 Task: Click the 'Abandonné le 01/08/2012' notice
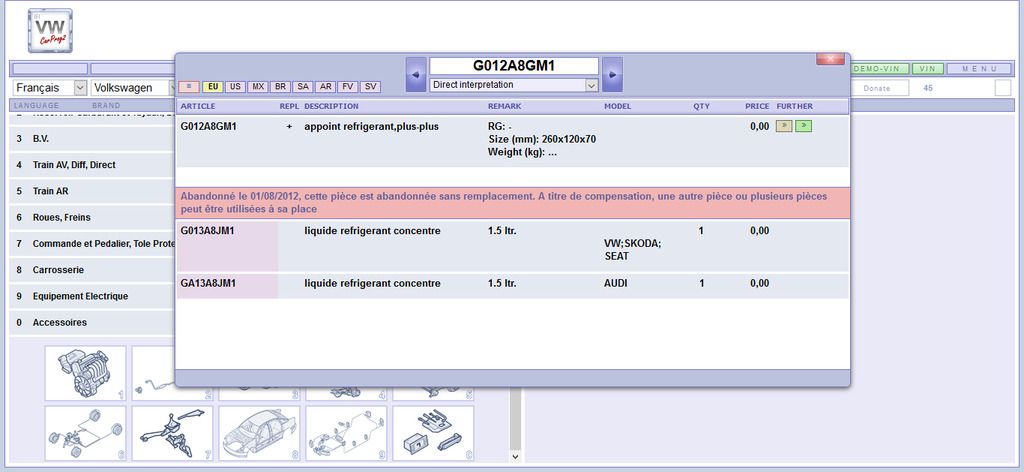tap(513, 202)
